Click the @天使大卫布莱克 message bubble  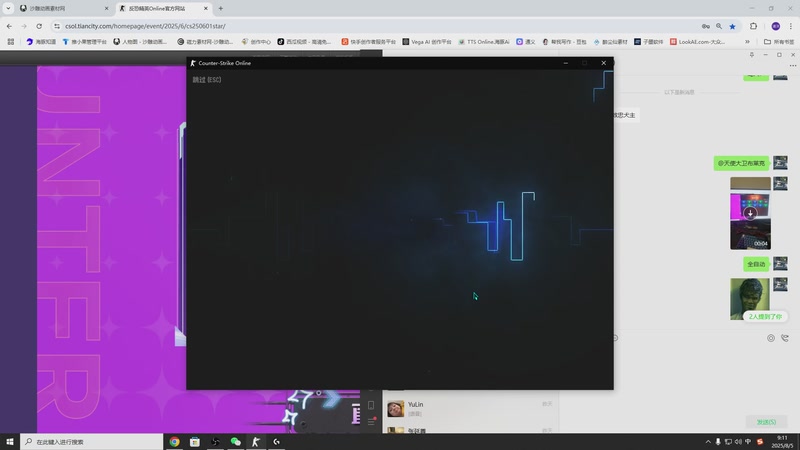tap(741, 163)
